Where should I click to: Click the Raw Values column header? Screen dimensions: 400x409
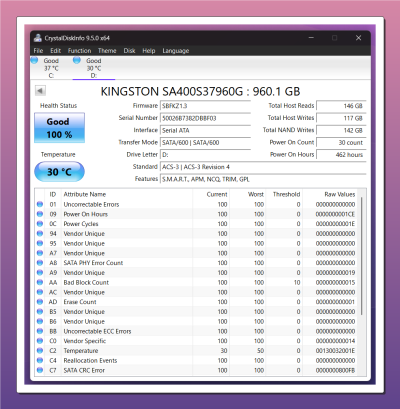coord(340,194)
